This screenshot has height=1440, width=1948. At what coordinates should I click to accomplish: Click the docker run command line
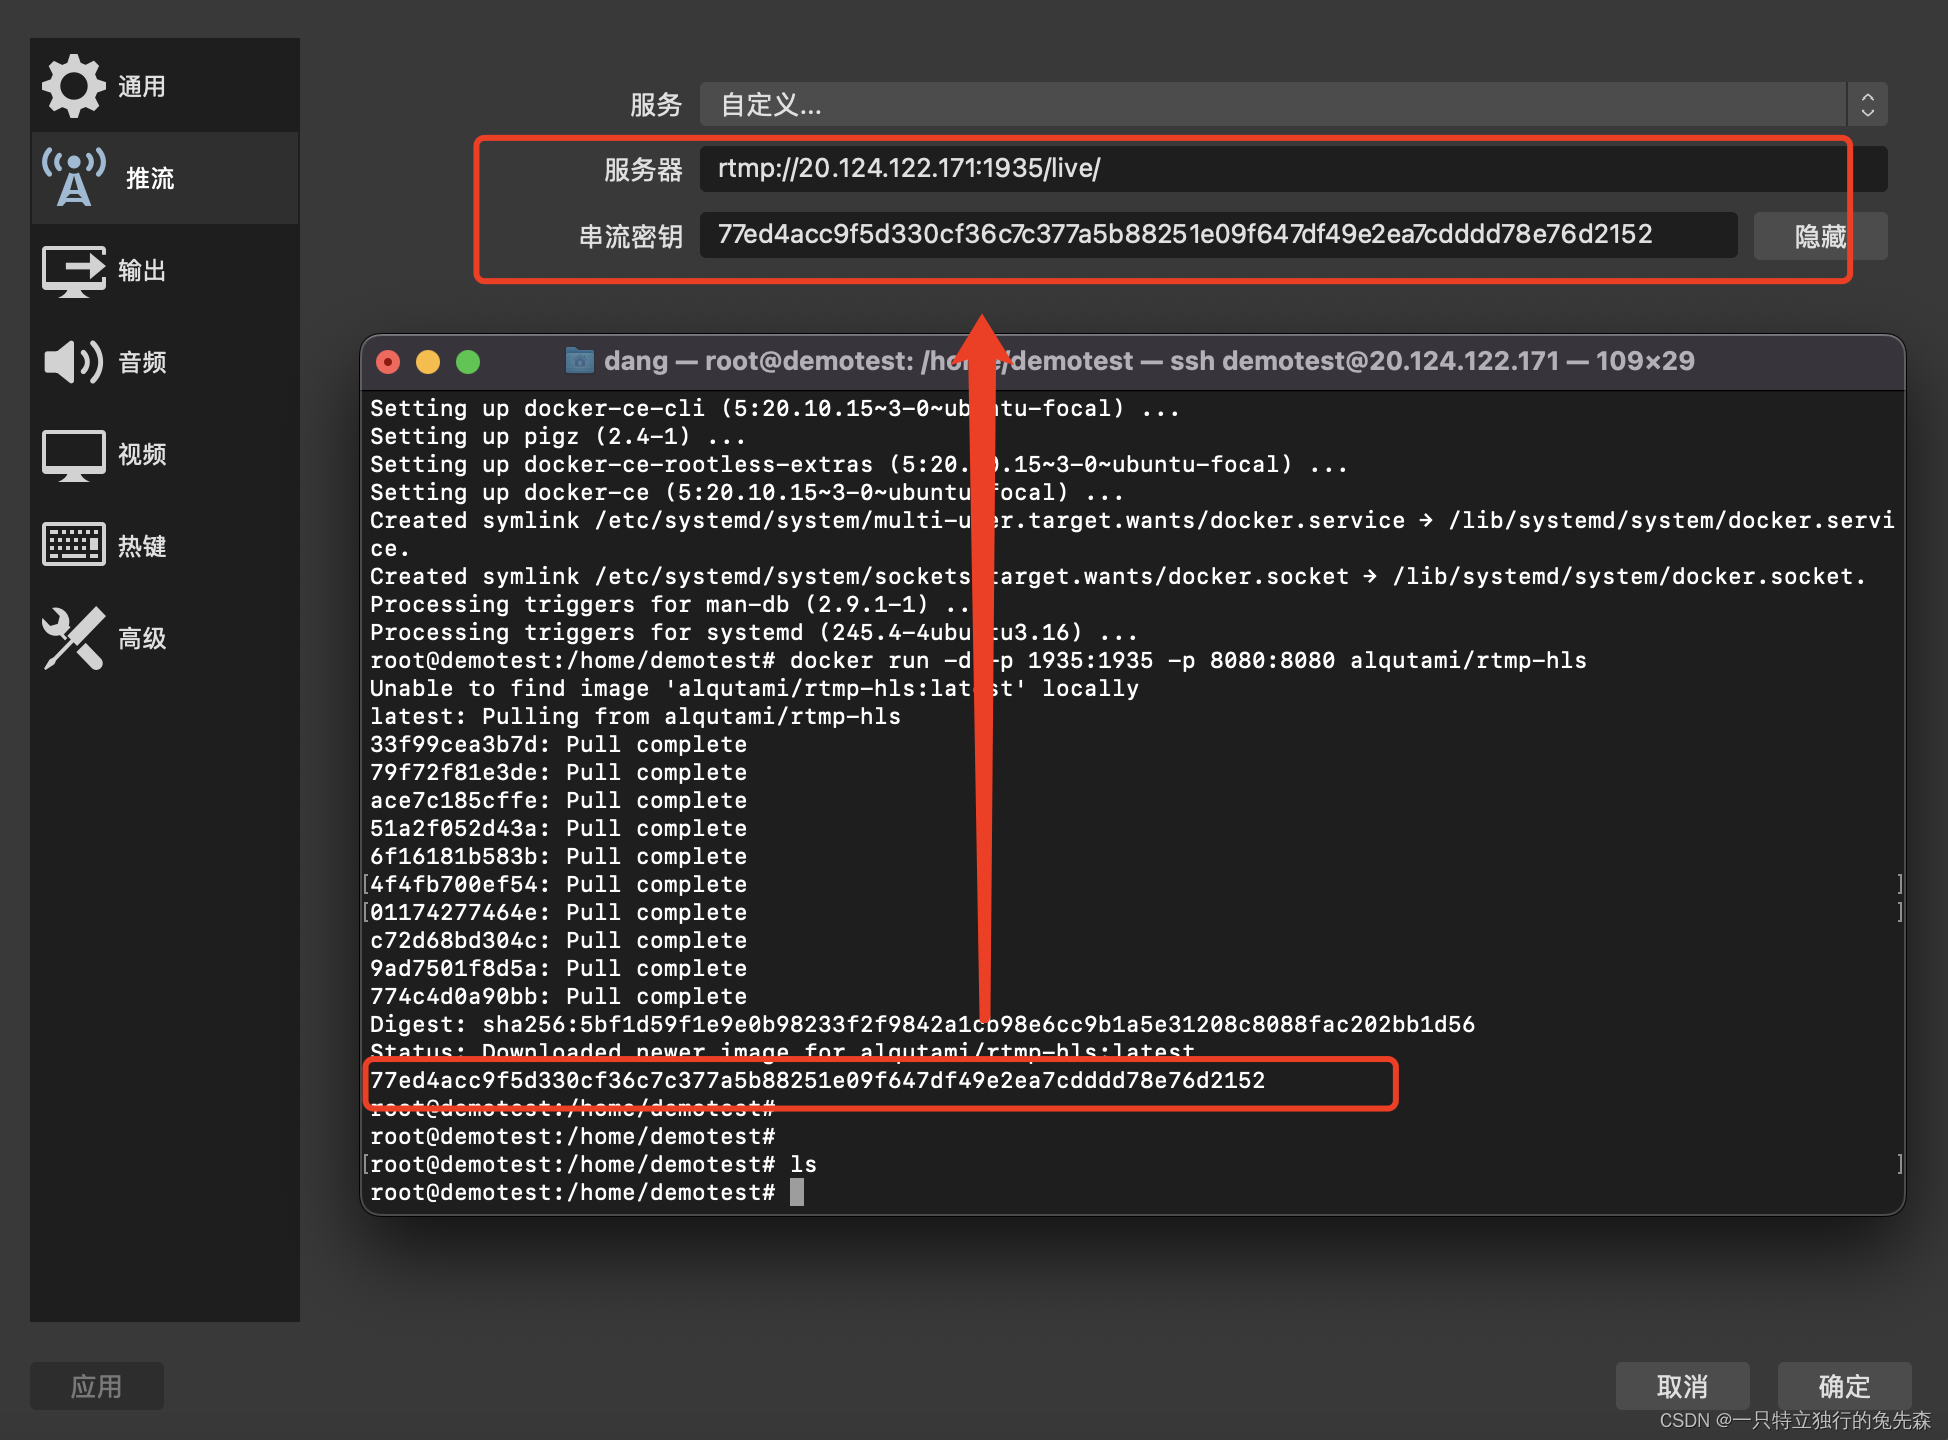click(x=978, y=660)
